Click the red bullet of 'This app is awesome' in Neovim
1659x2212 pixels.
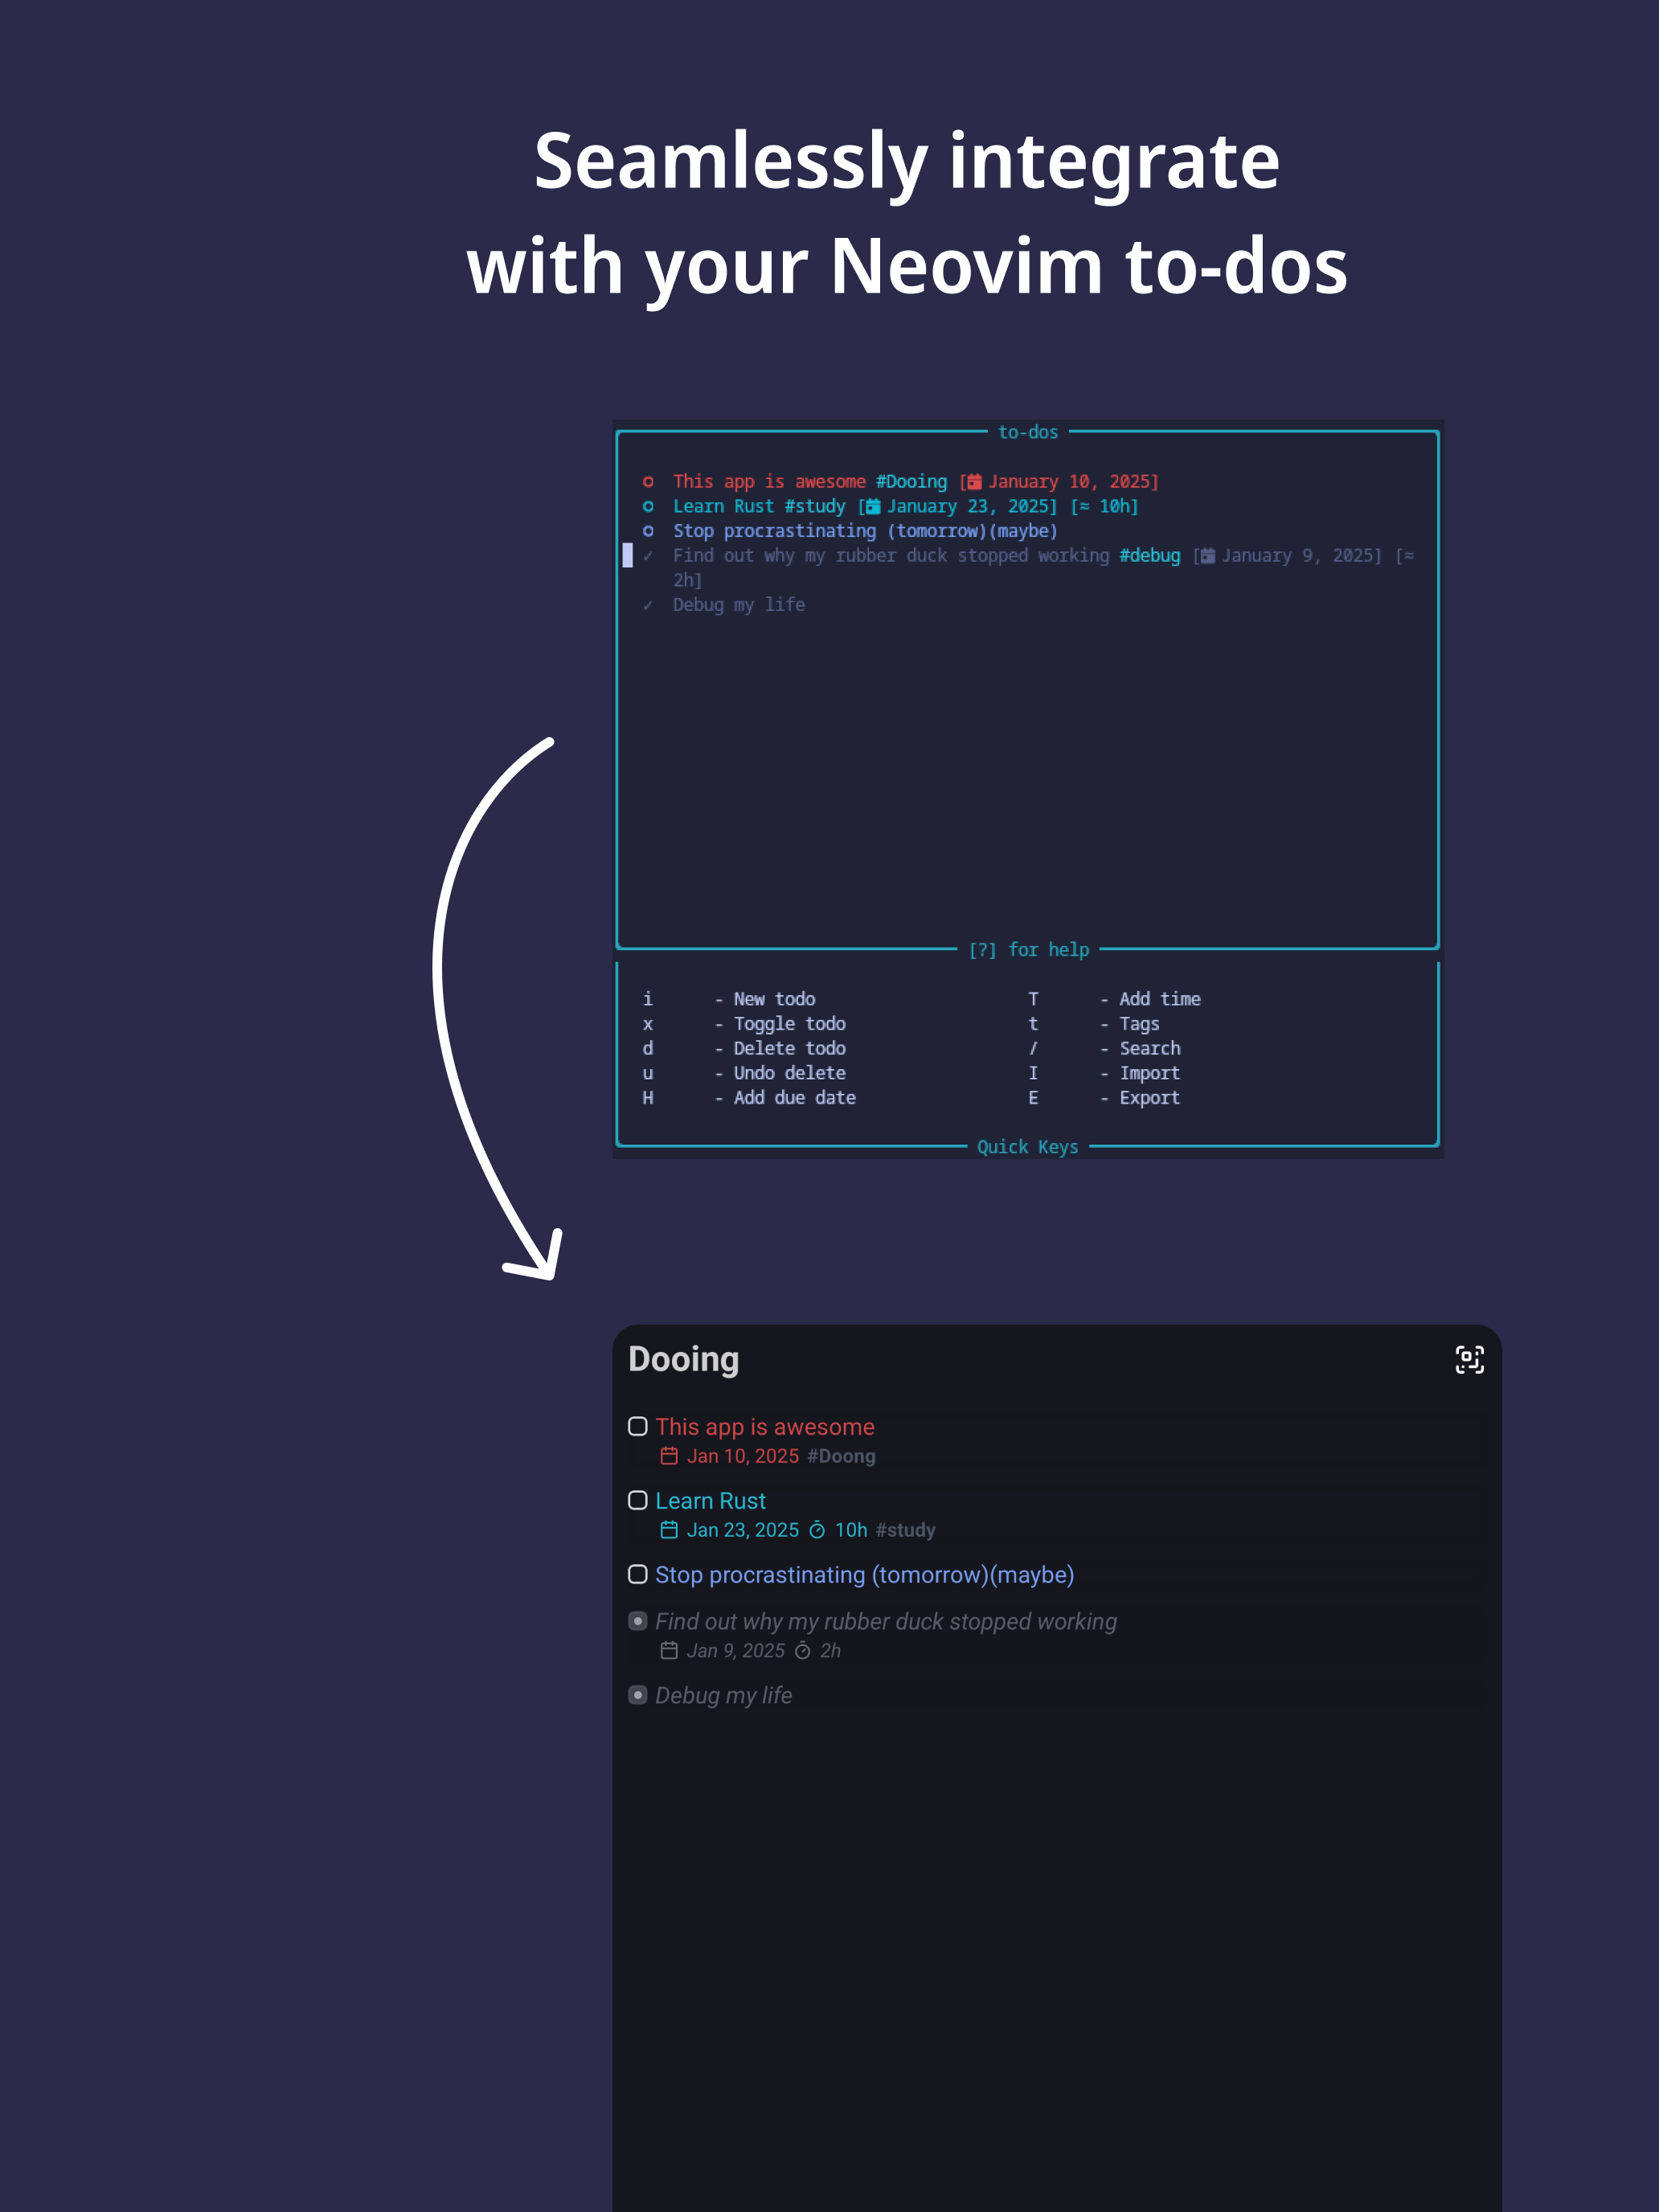pyautogui.click(x=648, y=482)
